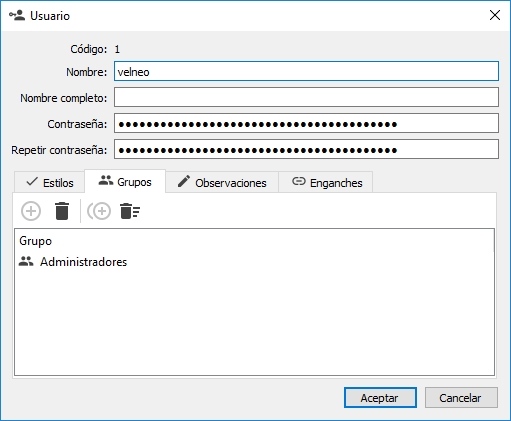This screenshot has width=511, height=421.
Task: Click the Repetir contraseña field
Action: point(306,149)
